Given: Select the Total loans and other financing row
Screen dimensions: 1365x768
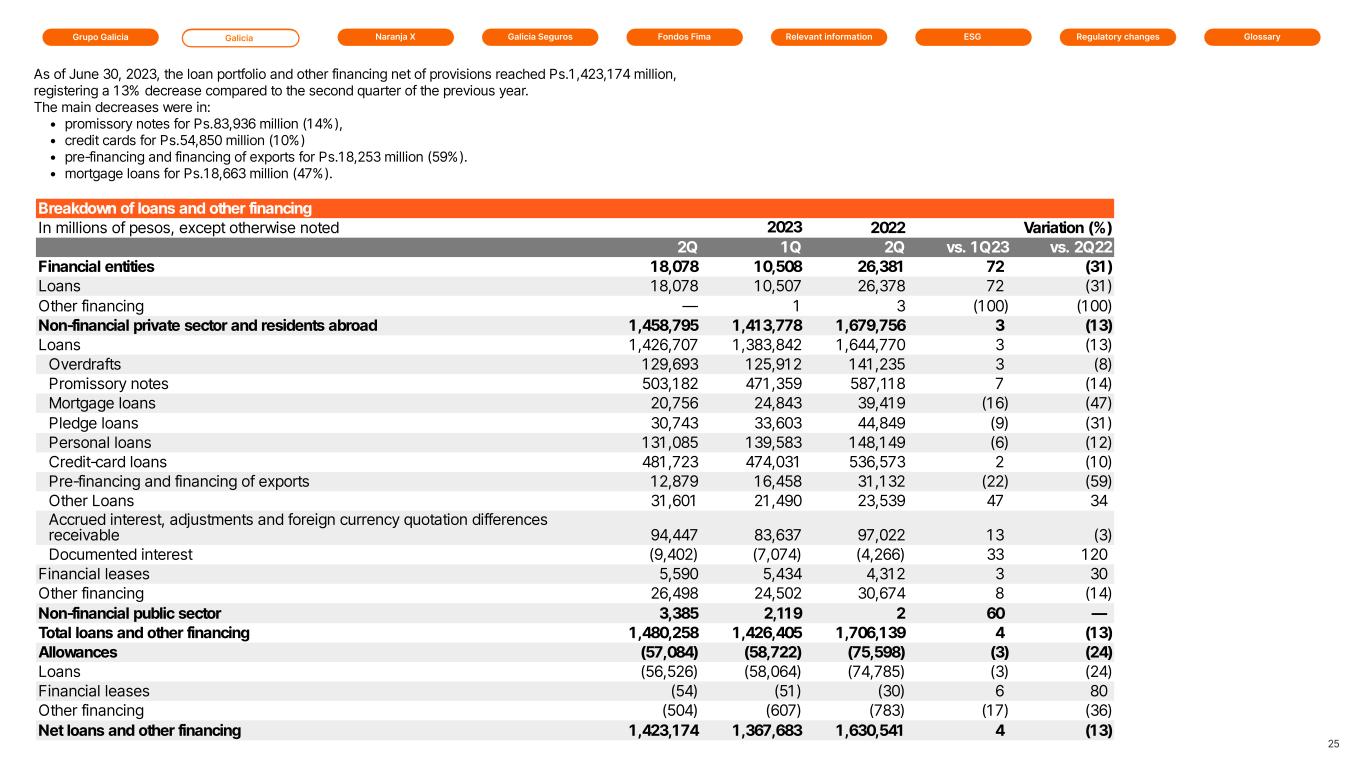Looking at the screenshot, I should coord(144,633).
